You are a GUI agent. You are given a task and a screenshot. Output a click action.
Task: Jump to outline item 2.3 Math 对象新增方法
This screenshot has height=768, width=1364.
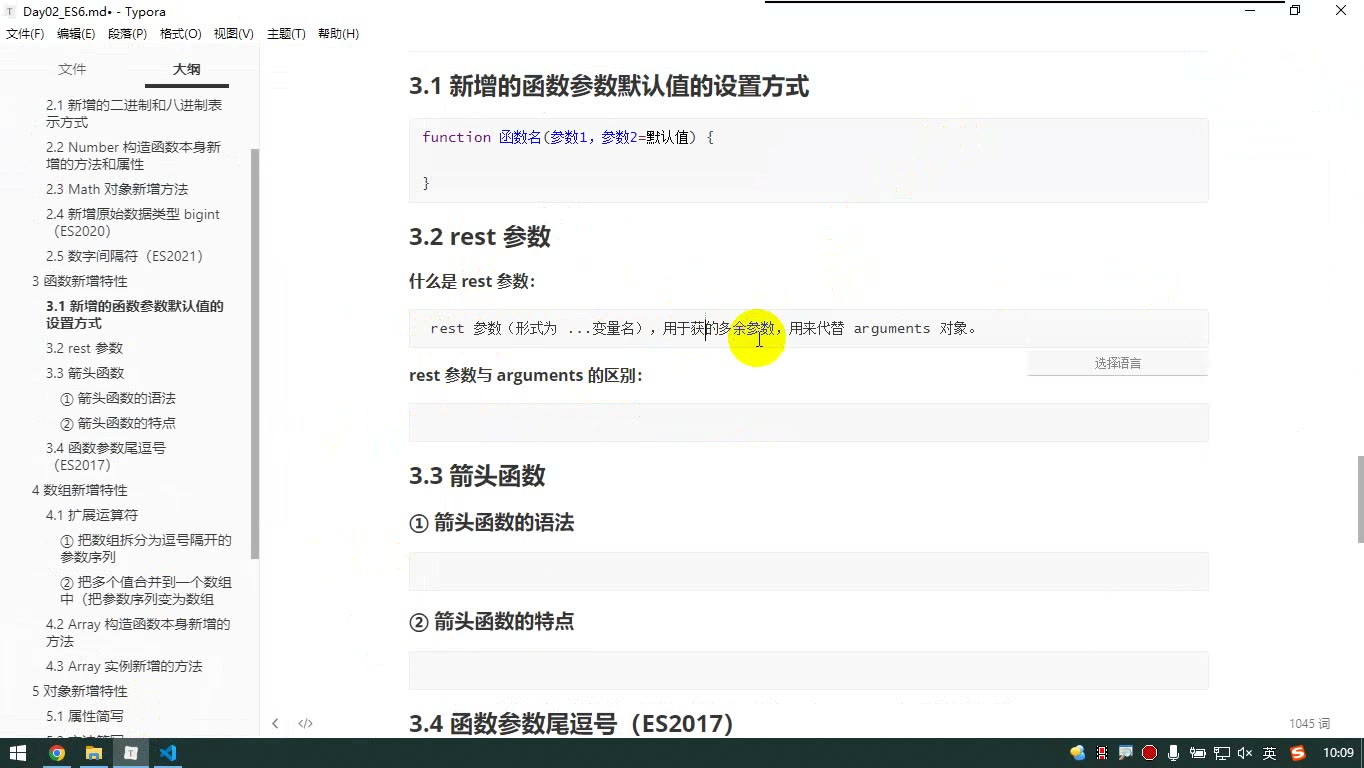tap(117, 189)
